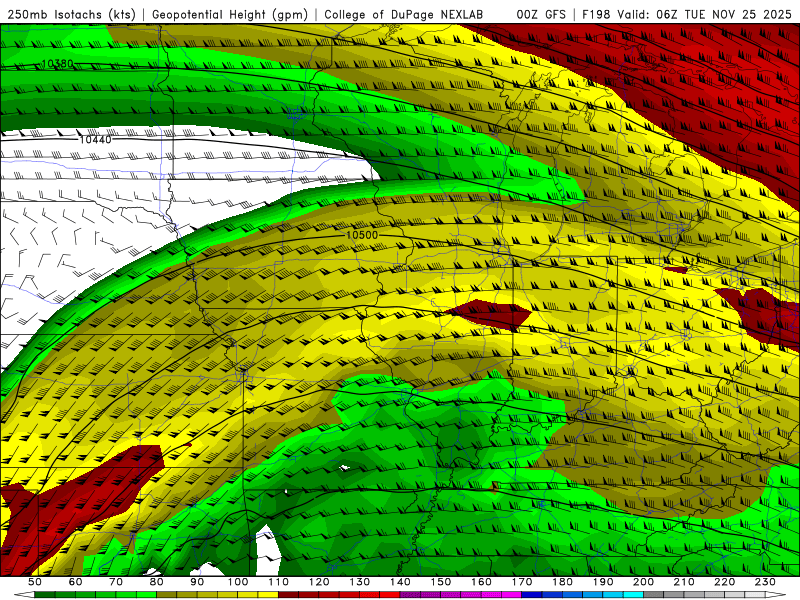Viewport: 800px width, 600px height.
Task: Pick the bright cyan swatch just before 200
Action: 633,595
